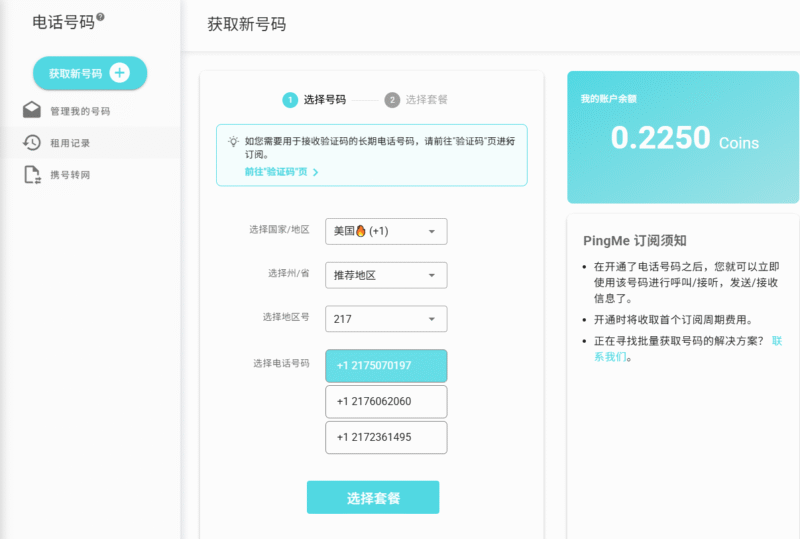Click the 获取新号码 button label
Viewport: 800px width, 539px height.
[76, 74]
